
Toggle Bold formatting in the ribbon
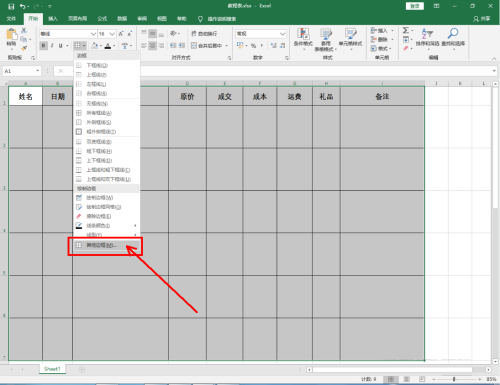[43, 45]
